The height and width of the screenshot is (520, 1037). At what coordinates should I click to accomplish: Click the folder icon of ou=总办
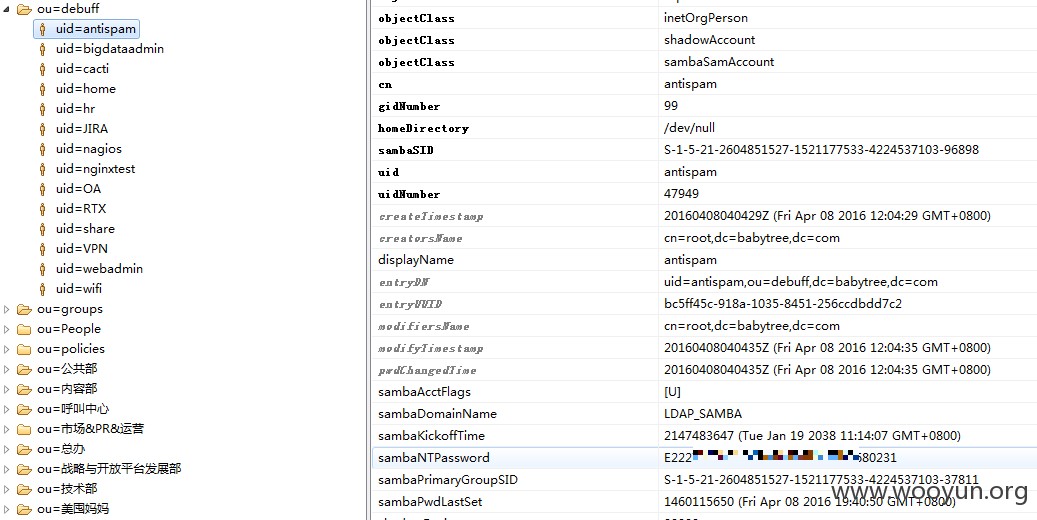[24, 449]
